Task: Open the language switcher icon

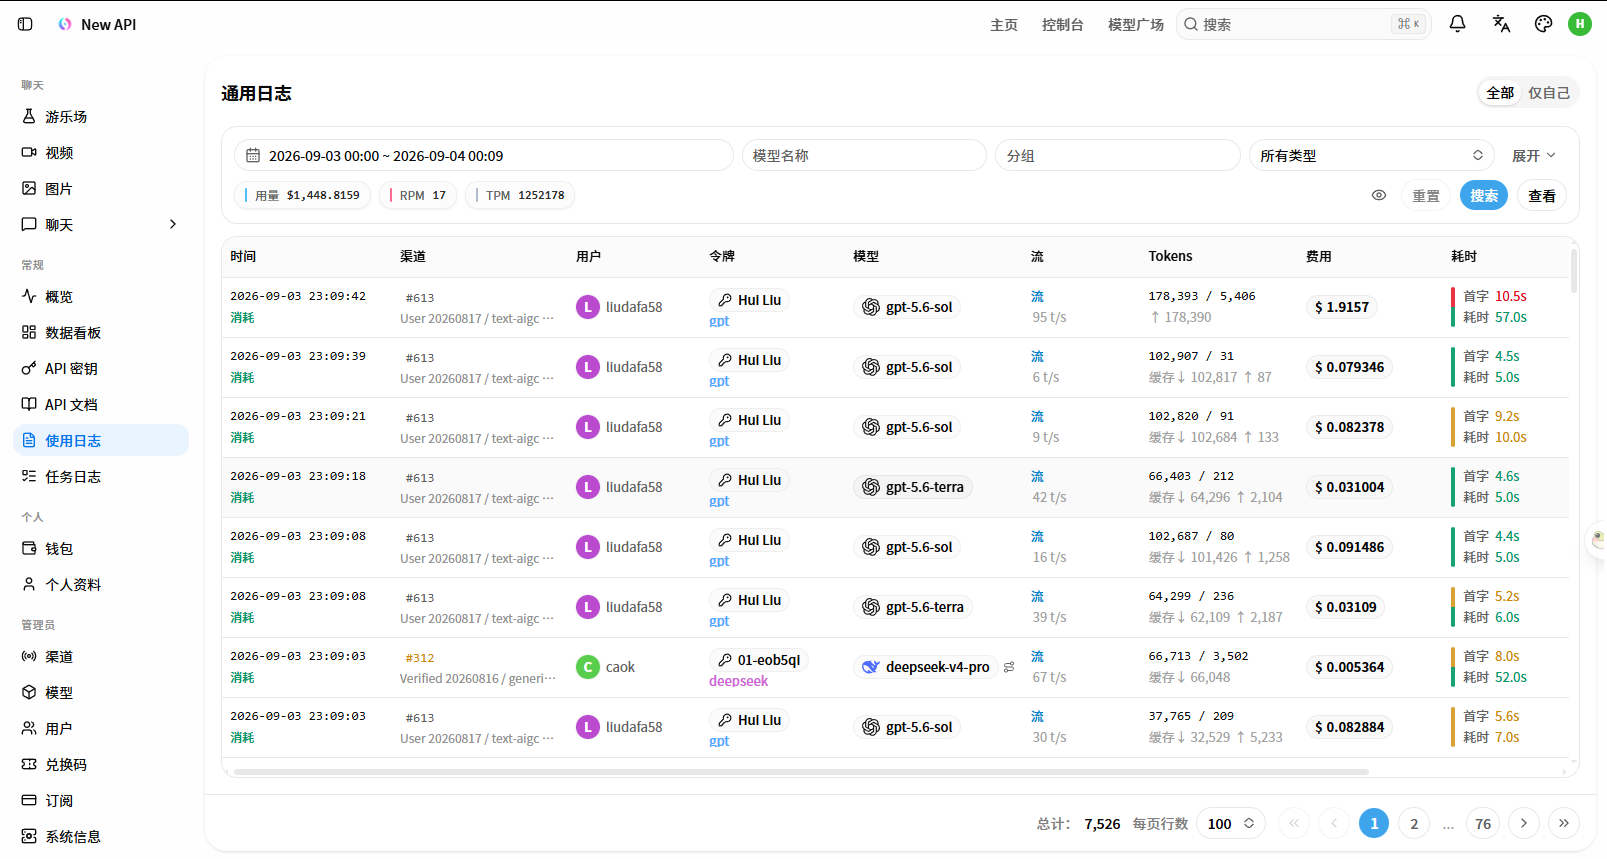Action: [x=1501, y=24]
